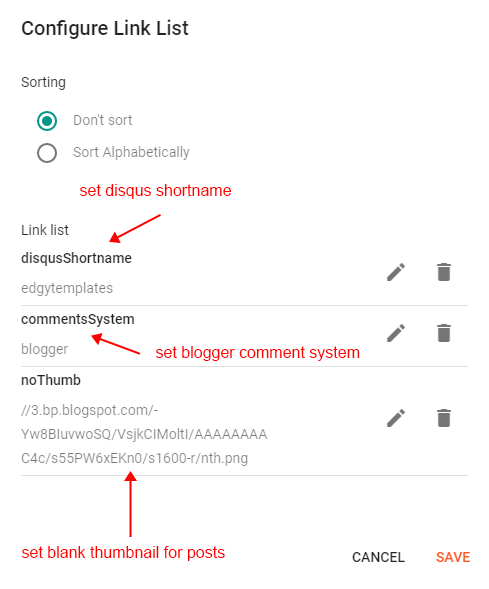489x589 pixels.
Task: Click the Don't sort label text
Action: [103, 120]
